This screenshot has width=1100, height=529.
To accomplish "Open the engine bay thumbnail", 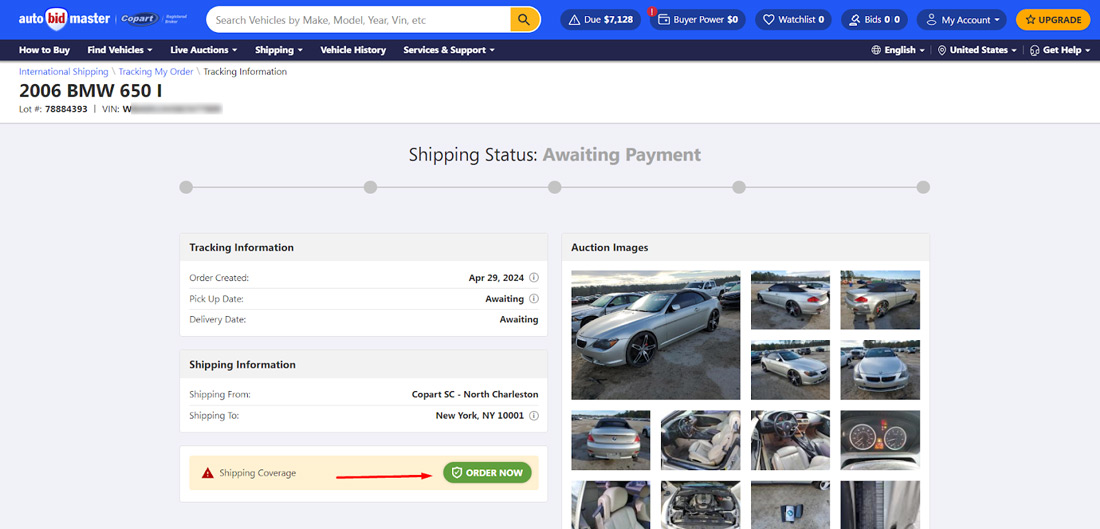I will 701,504.
